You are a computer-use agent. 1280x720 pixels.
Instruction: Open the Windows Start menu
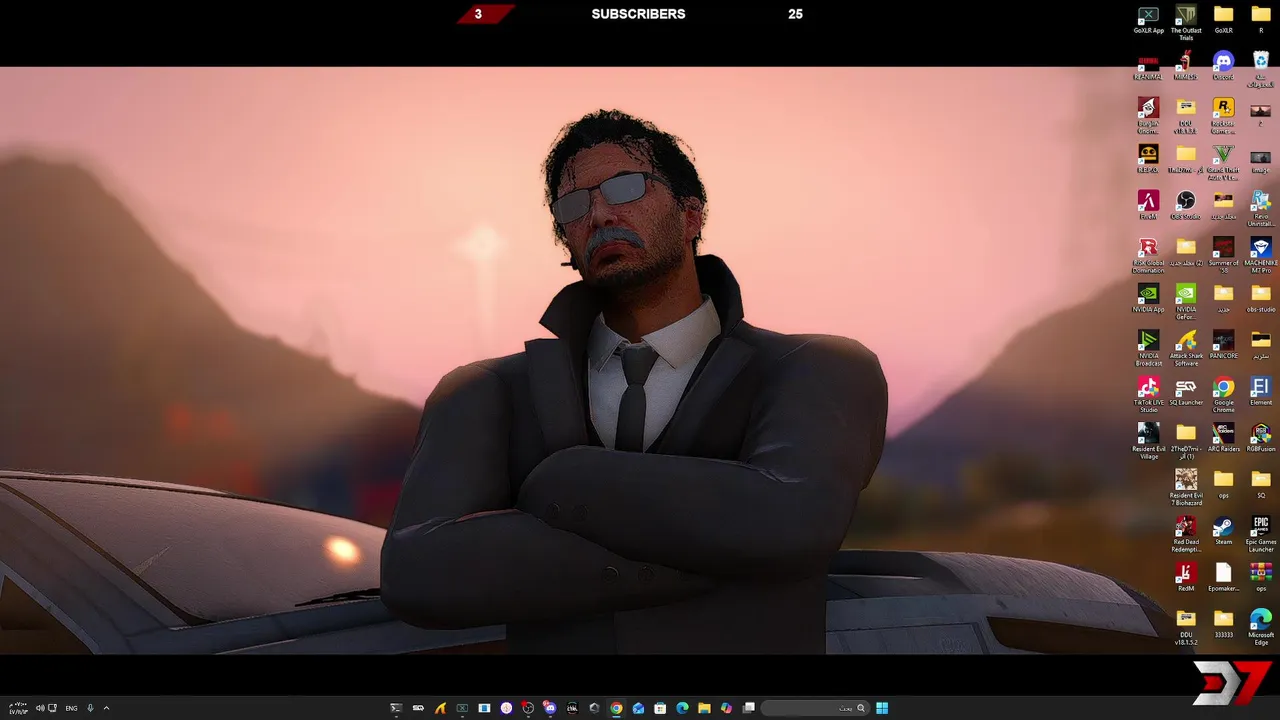pyautogui.click(x=882, y=708)
